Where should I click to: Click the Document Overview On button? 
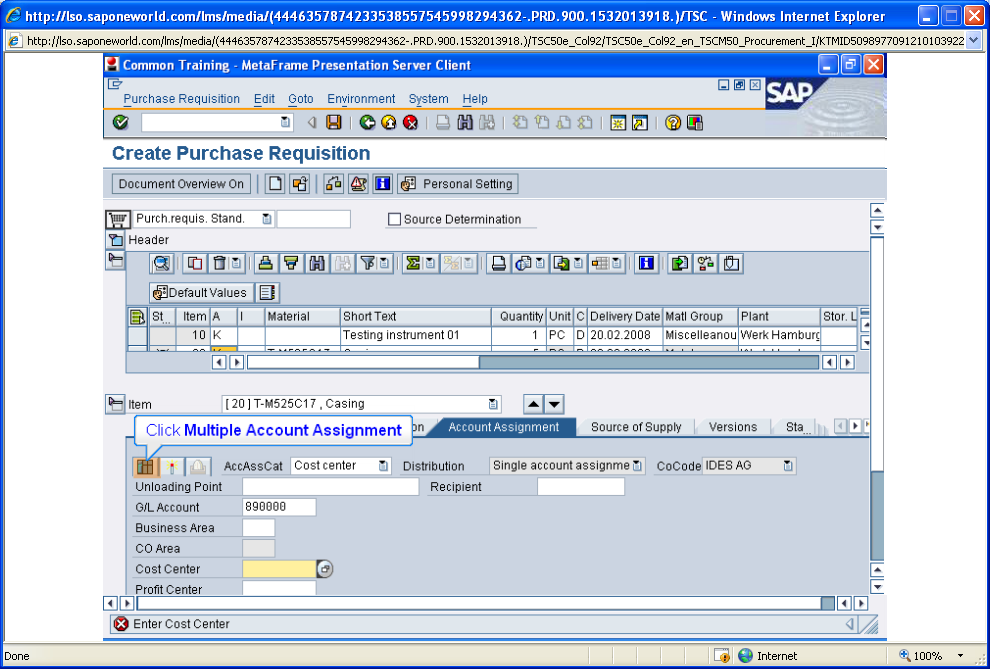(181, 184)
